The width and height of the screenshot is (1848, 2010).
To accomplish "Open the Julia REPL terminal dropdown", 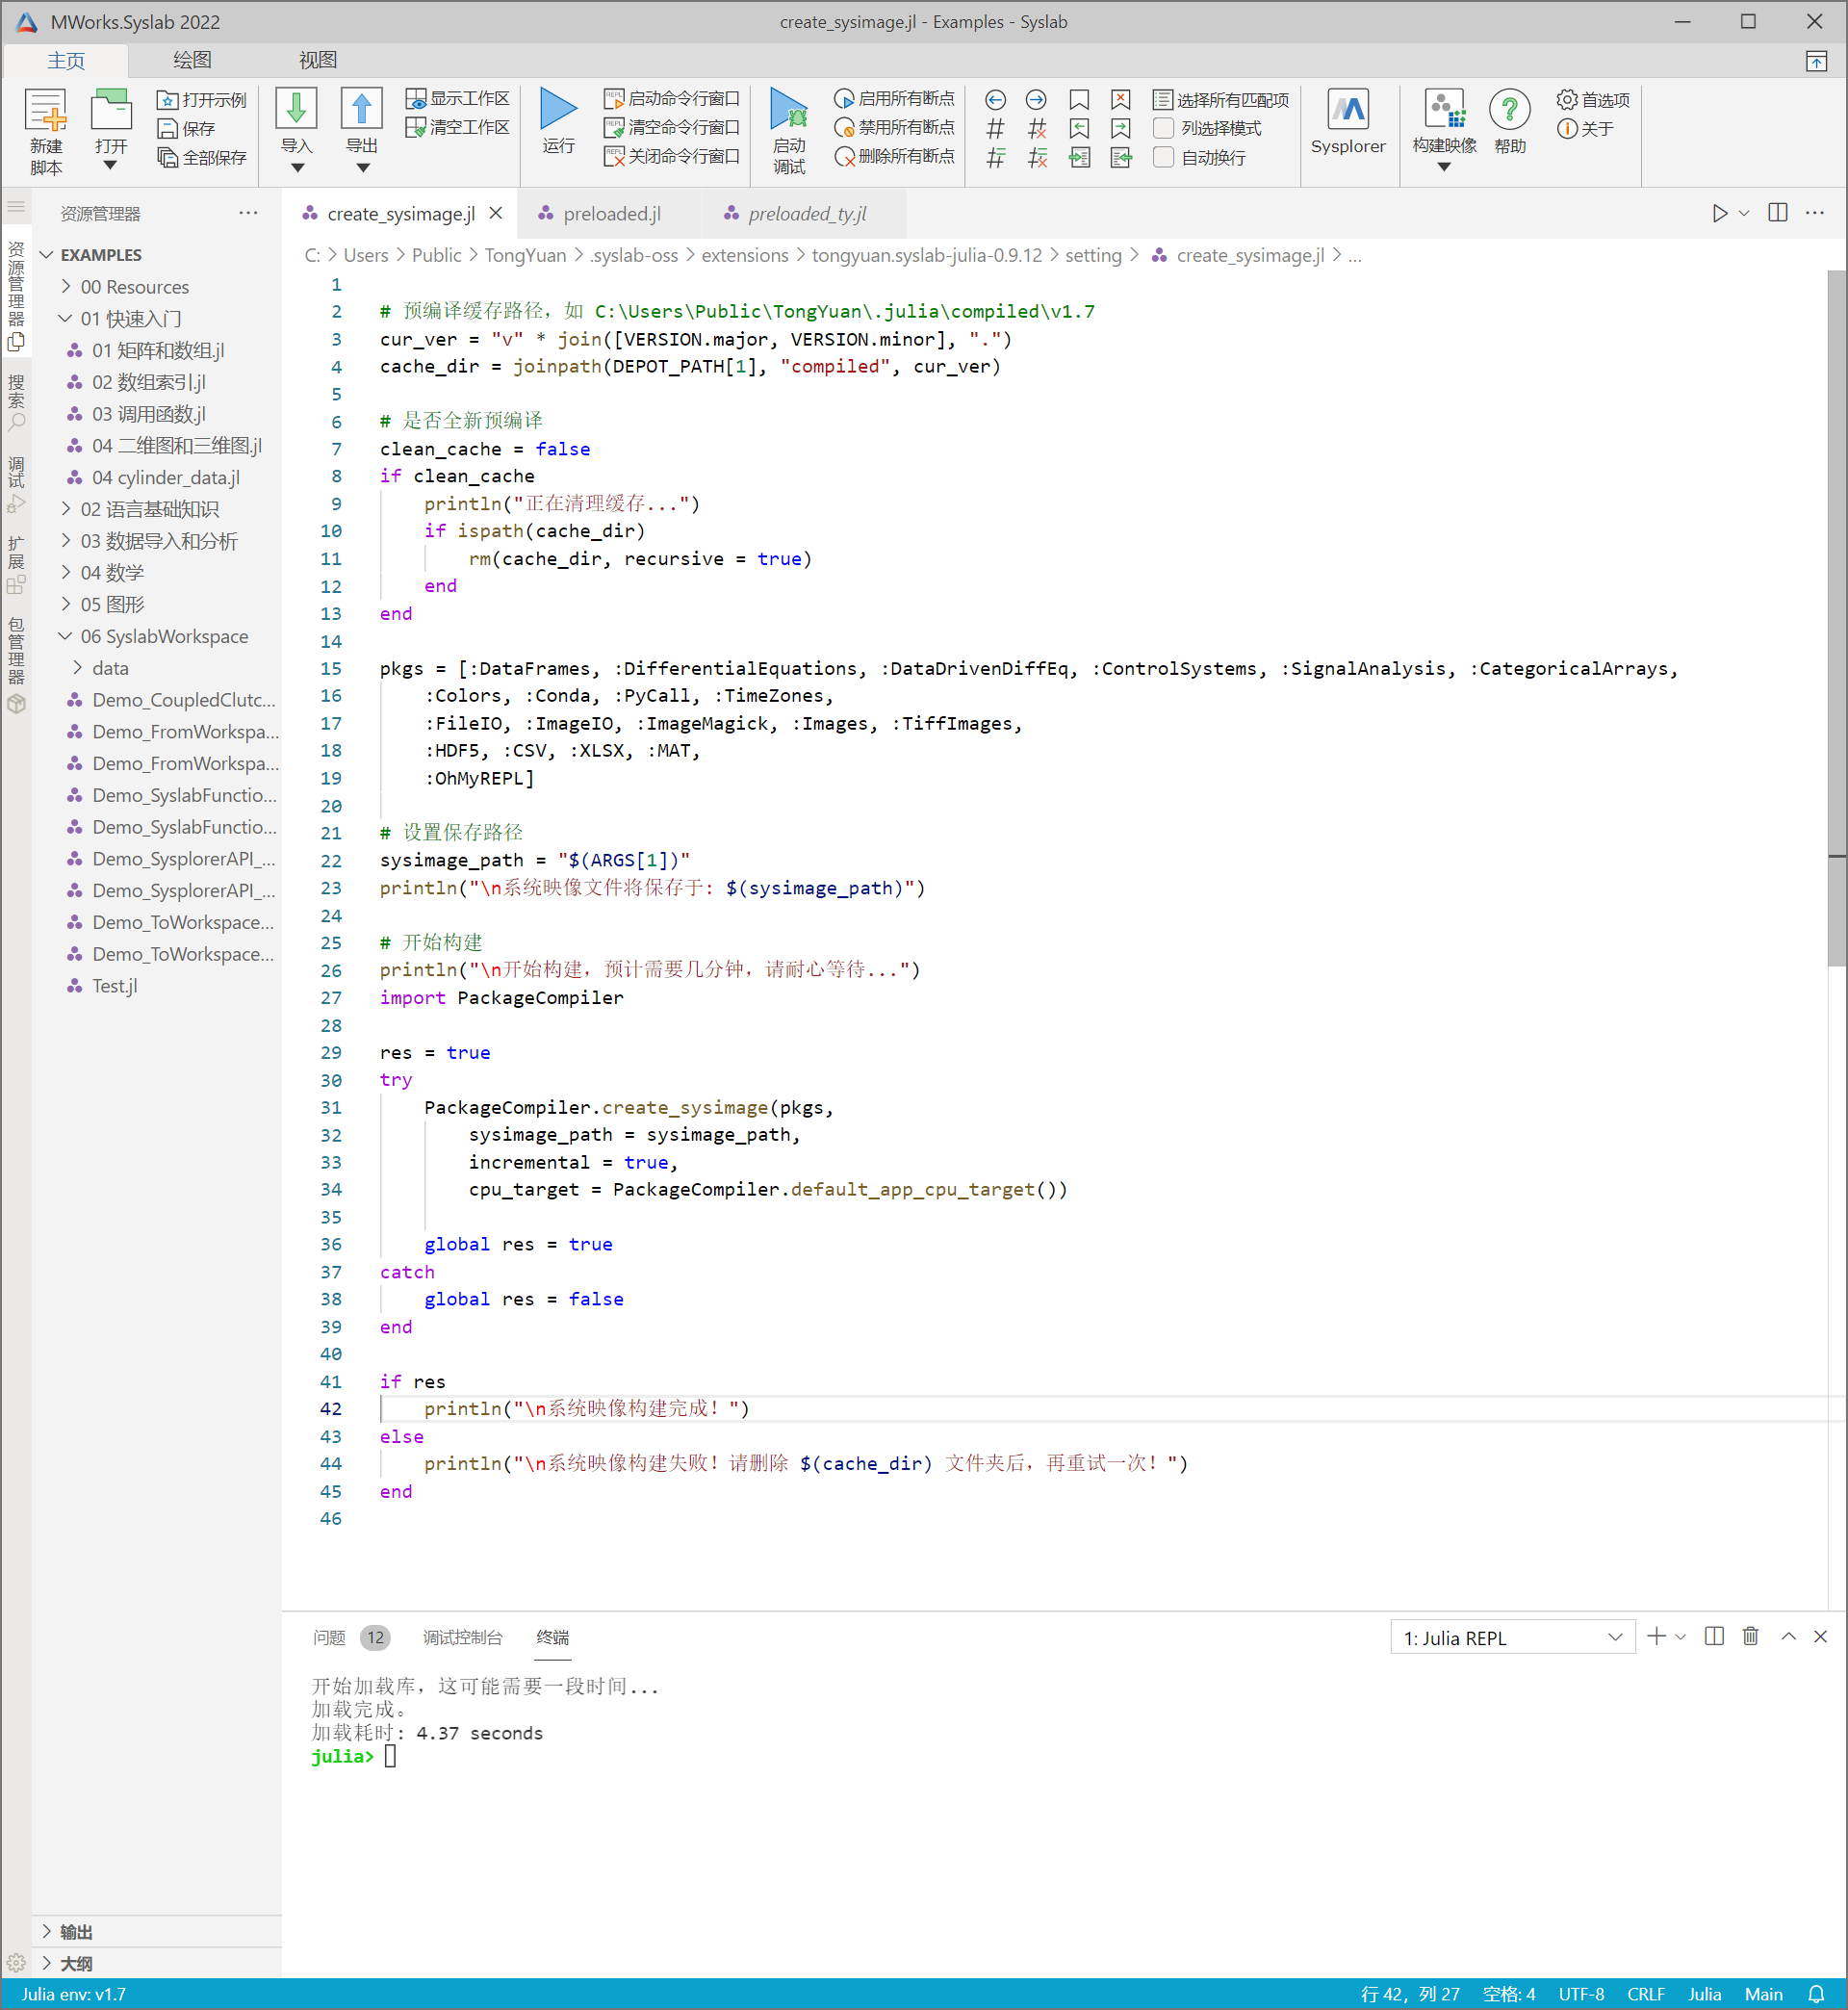I will (1511, 1637).
